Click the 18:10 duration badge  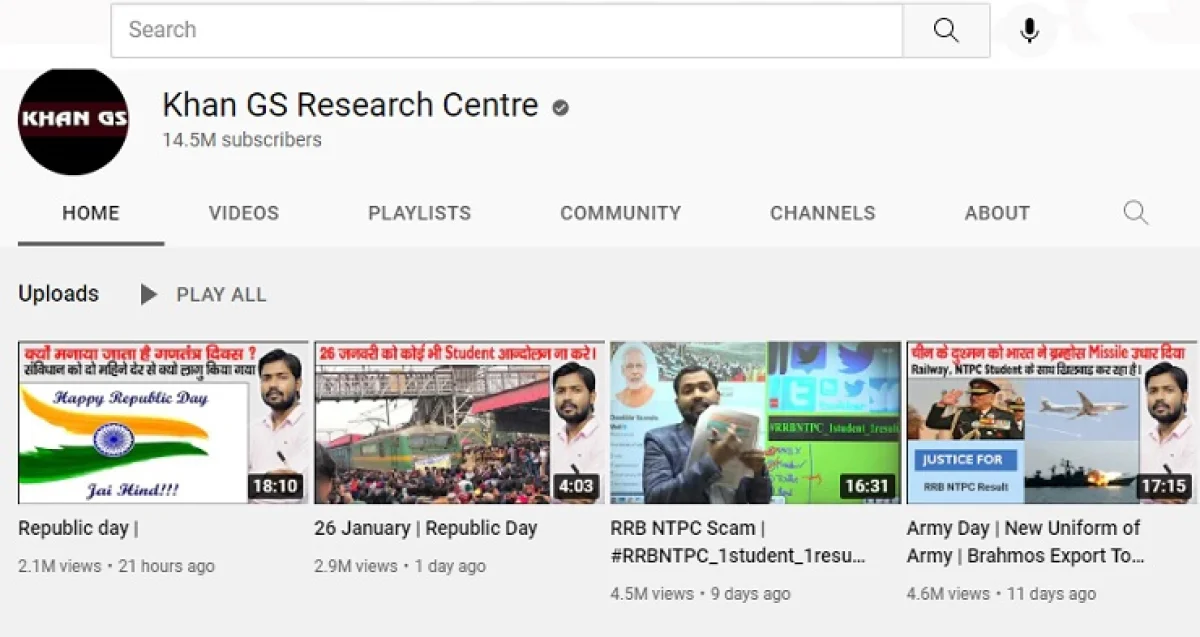(x=275, y=486)
